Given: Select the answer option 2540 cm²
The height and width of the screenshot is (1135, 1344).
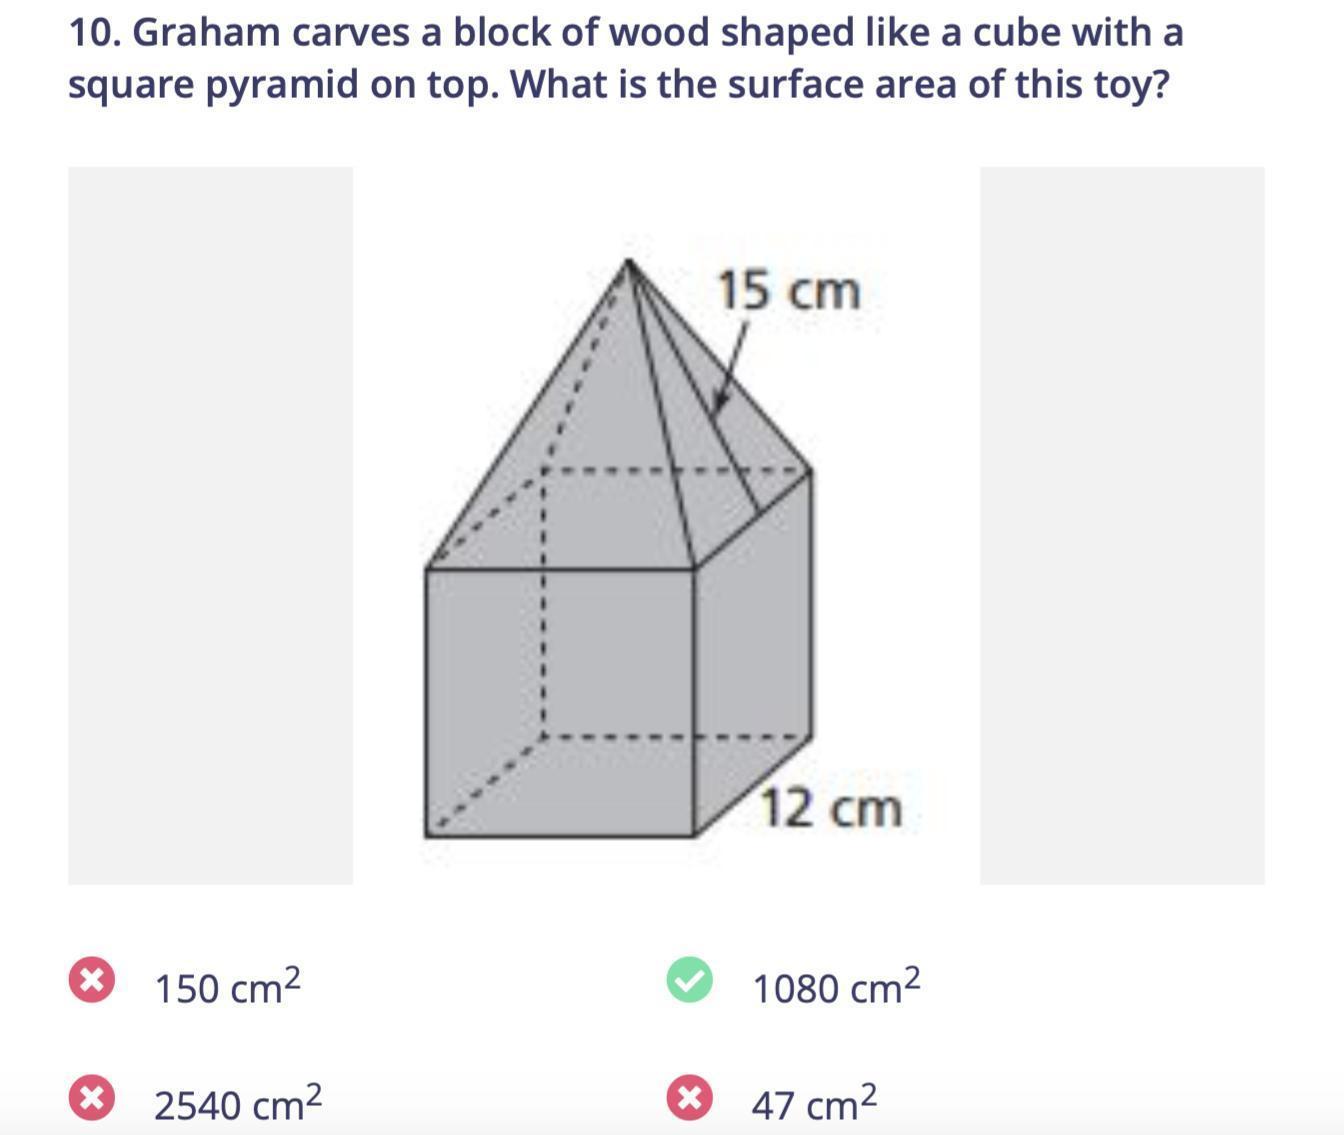Looking at the screenshot, I should (238, 1103).
